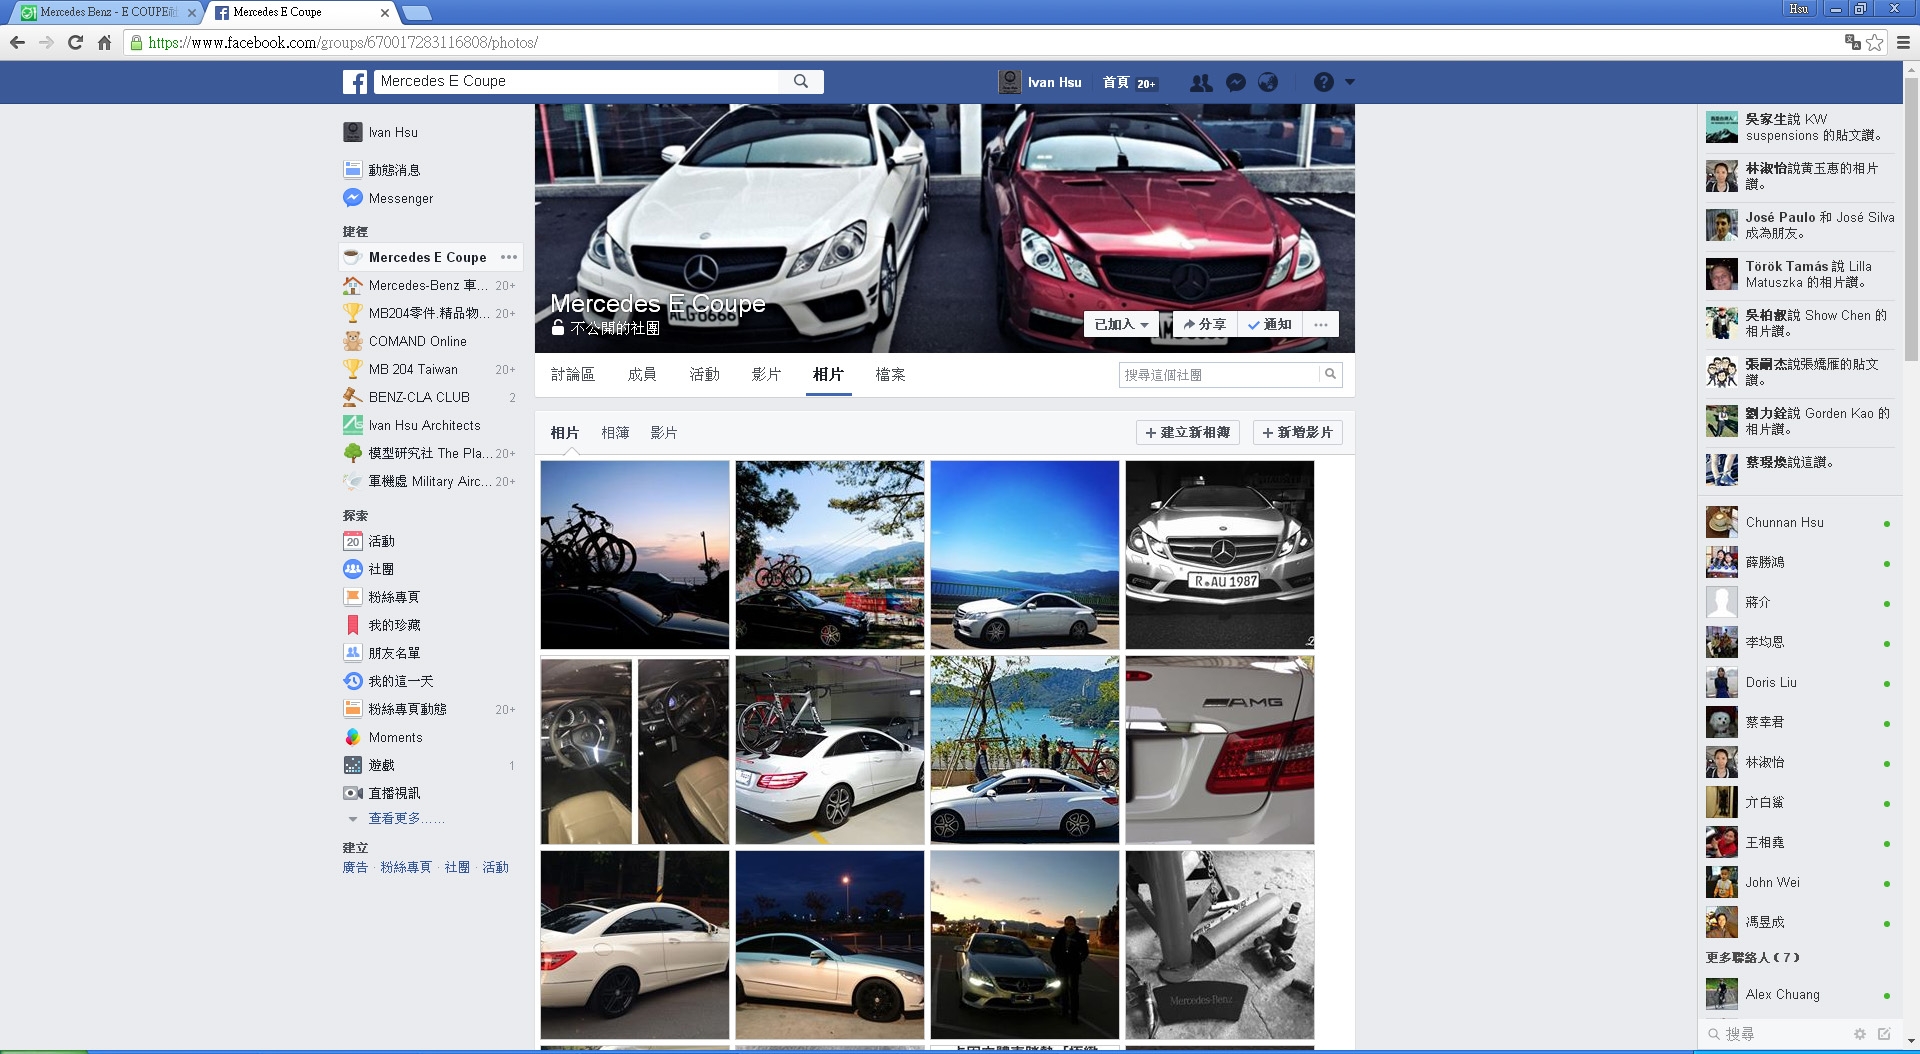The height and width of the screenshot is (1054, 1920).
Task: Open chat with Doris Liu
Action: tap(1800, 682)
